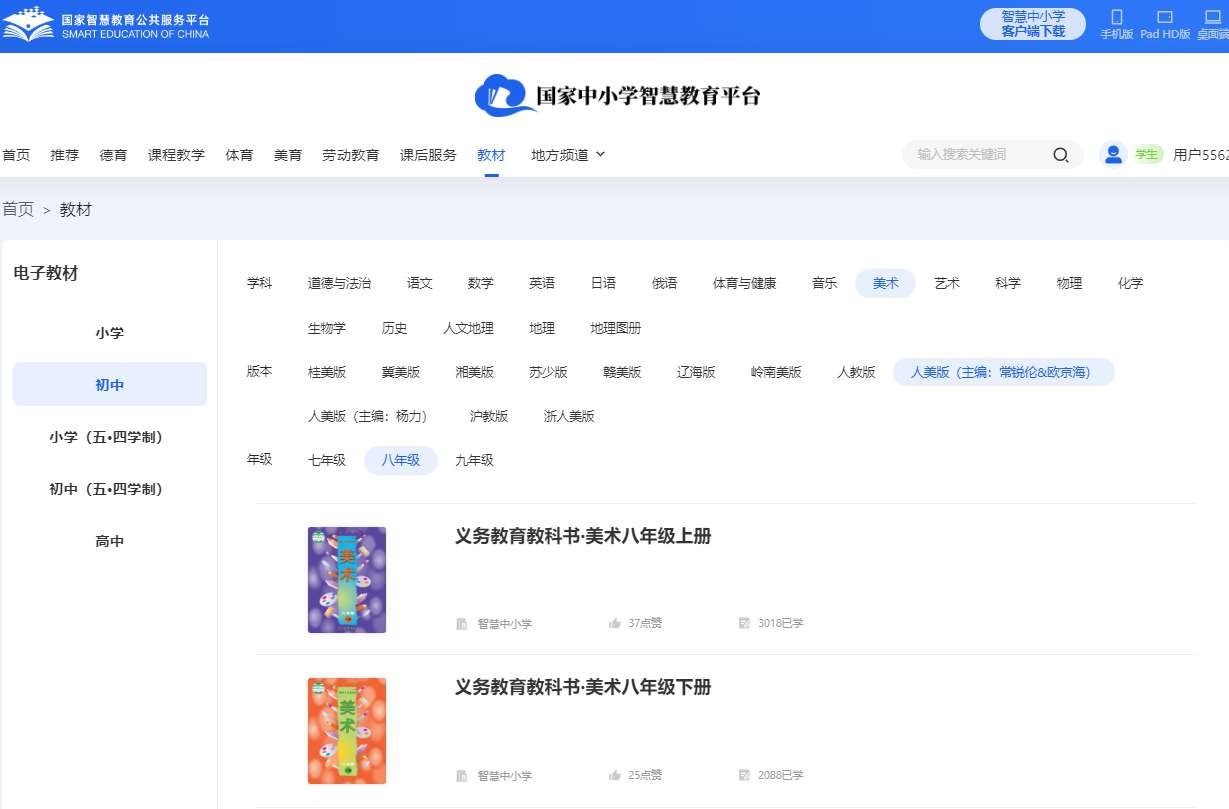This screenshot has width=1229, height=809.
Task: Choose the 科学 subject
Action: point(1008,284)
